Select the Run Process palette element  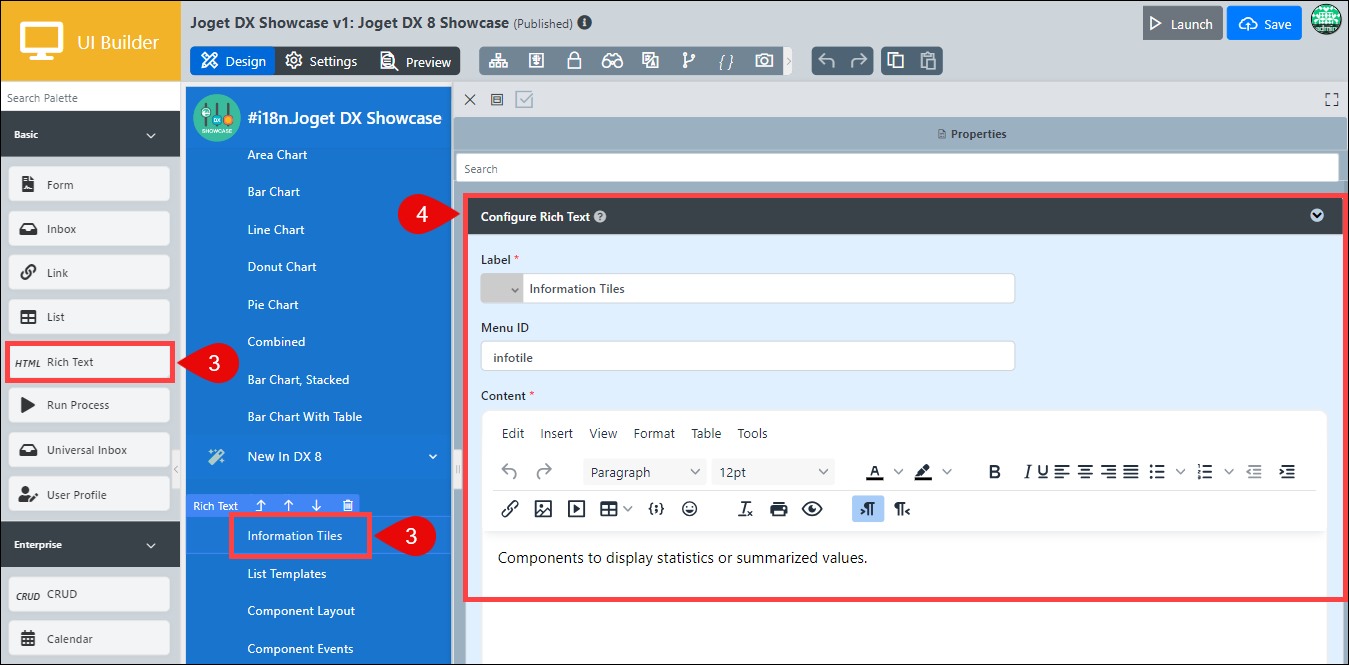[x=90, y=405]
